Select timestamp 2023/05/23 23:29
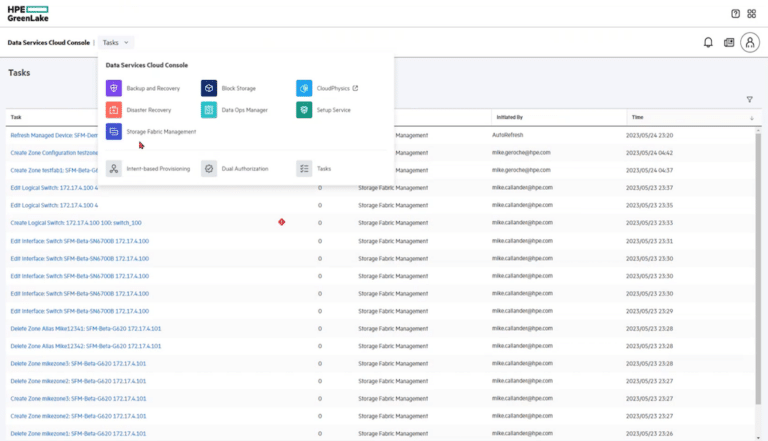 pyautogui.click(x=649, y=311)
